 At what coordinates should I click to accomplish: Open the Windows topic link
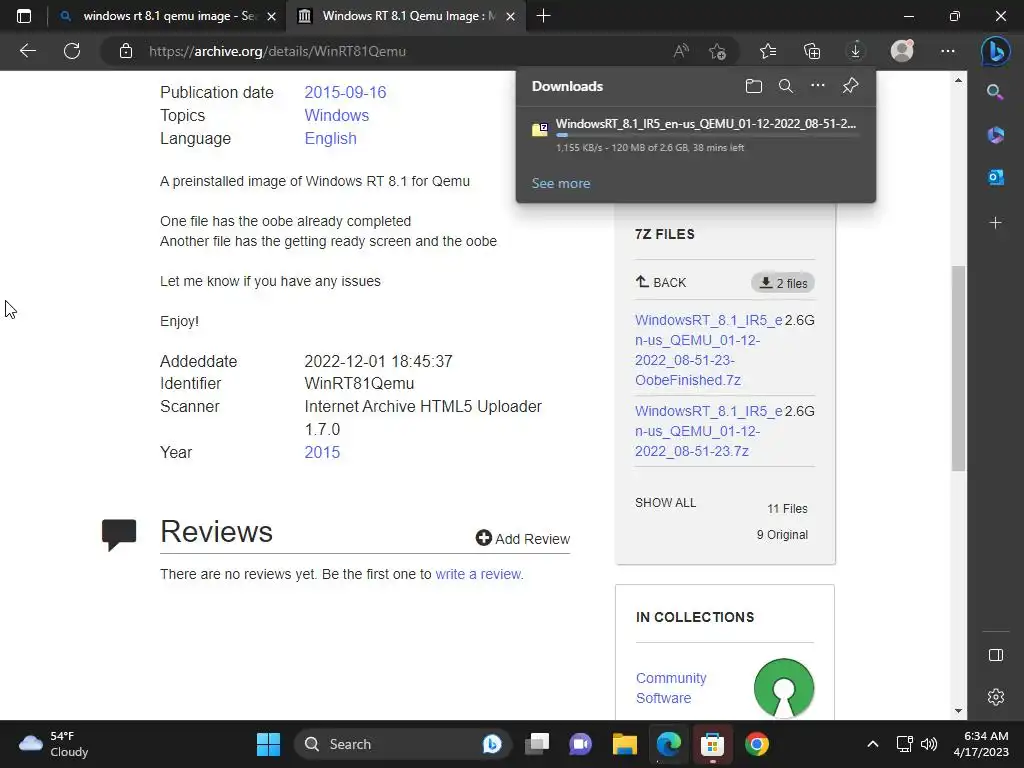point(336,115)
